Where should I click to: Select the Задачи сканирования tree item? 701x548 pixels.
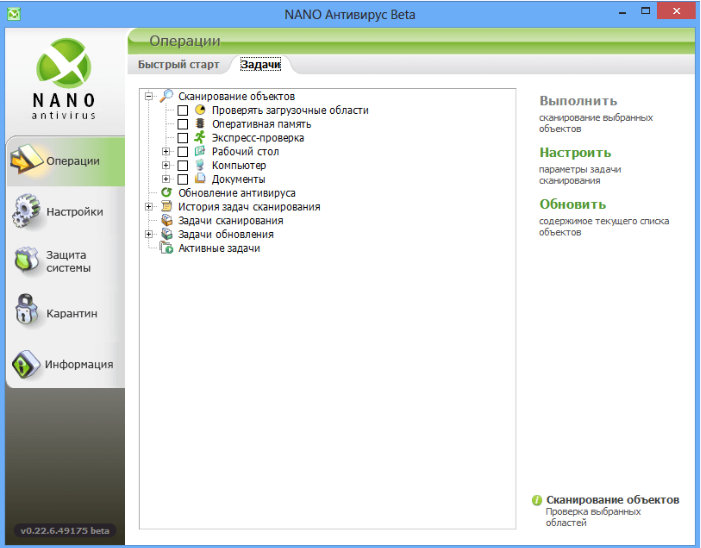point(231,220)
